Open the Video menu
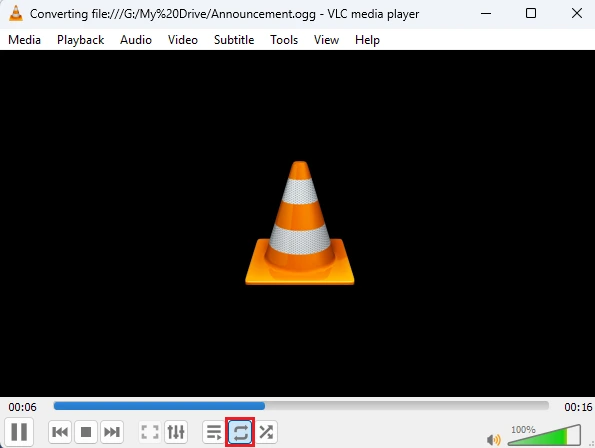The width and height of the screenshot is (595, 448). (183, 40)
